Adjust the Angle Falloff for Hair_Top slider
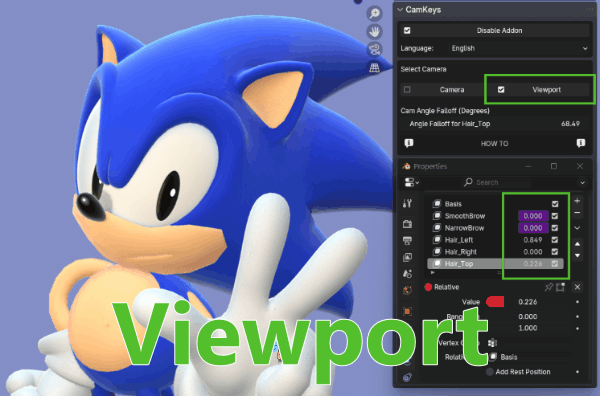 click(x=494, y=124)
